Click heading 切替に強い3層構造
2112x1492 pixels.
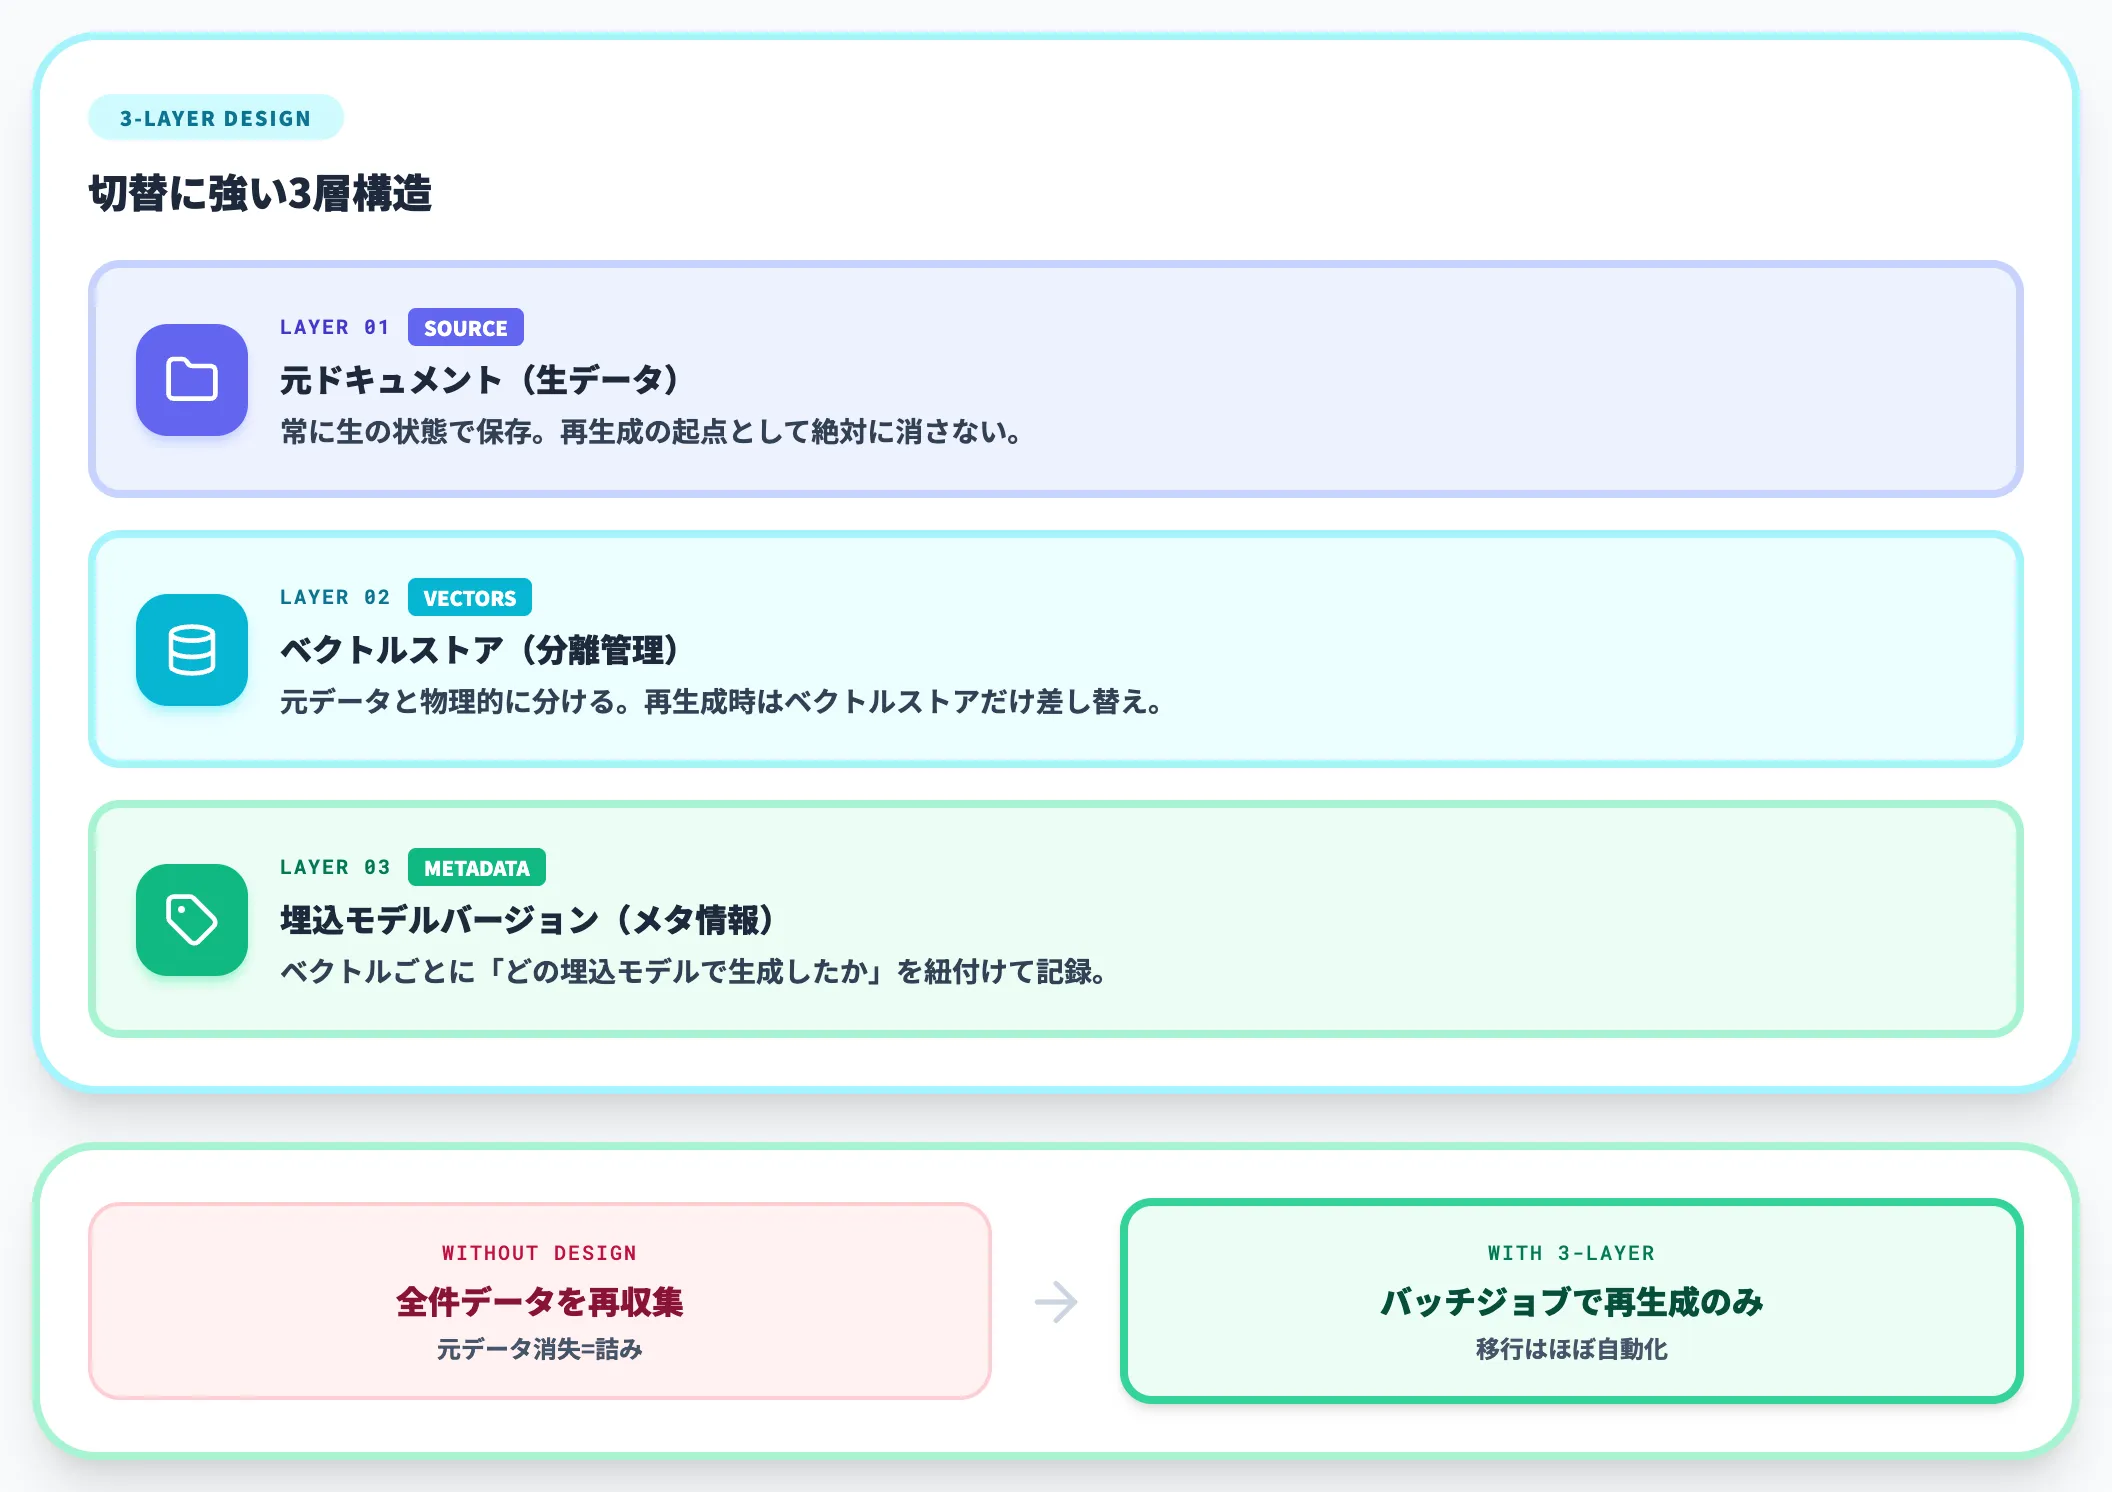pos(260,193)
